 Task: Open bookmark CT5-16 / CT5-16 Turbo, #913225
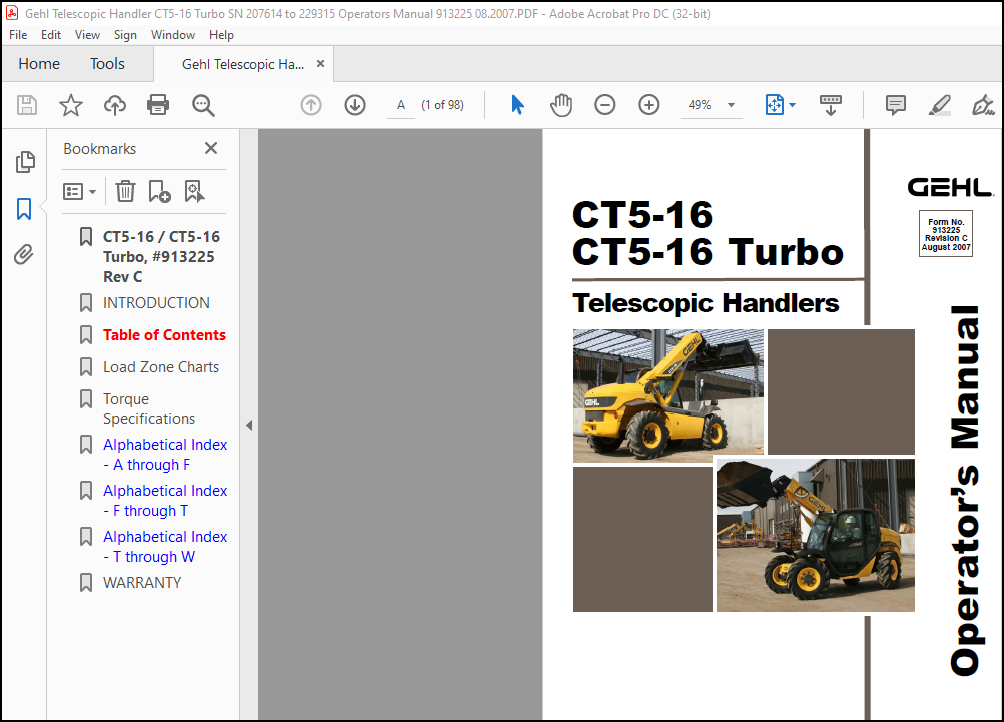pyautogui.click(x=161, y=257)
